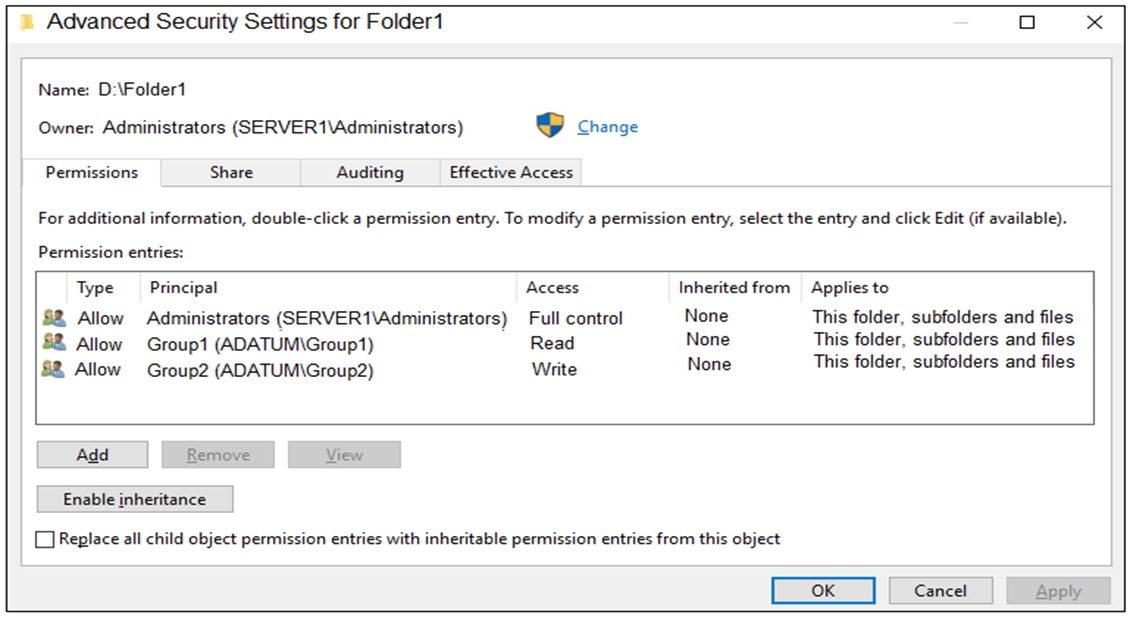Select the Group2 (ADATUM\Group2) permission entry
Image resolution: width=1130 pixels, height=620 pixels.
point(260,370)
